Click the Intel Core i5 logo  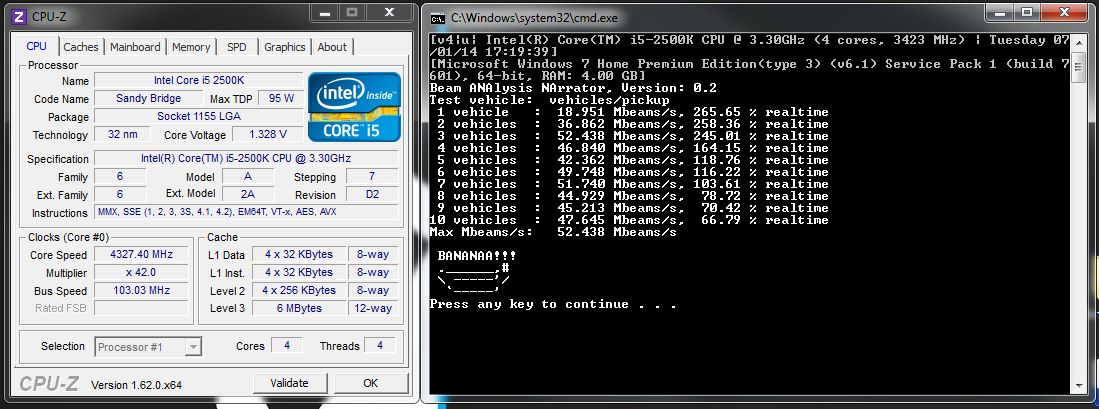point(354,106)
